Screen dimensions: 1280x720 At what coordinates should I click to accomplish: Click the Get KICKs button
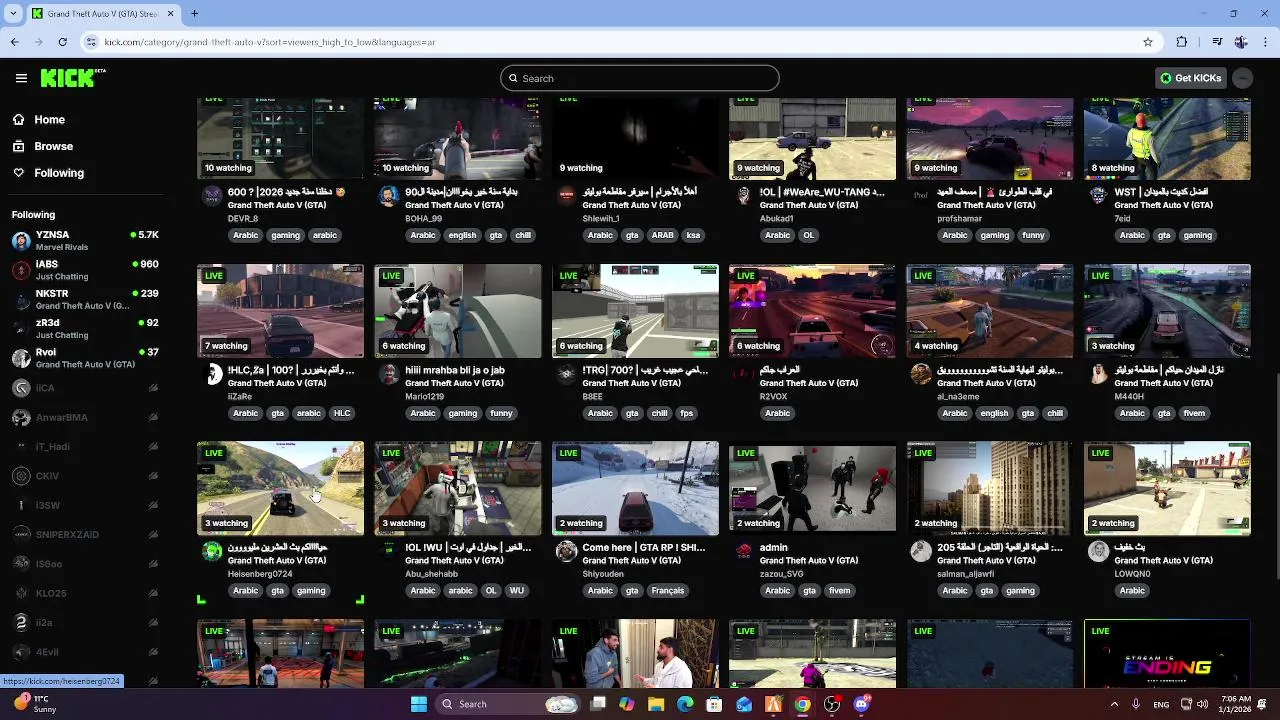(1190, 78)
